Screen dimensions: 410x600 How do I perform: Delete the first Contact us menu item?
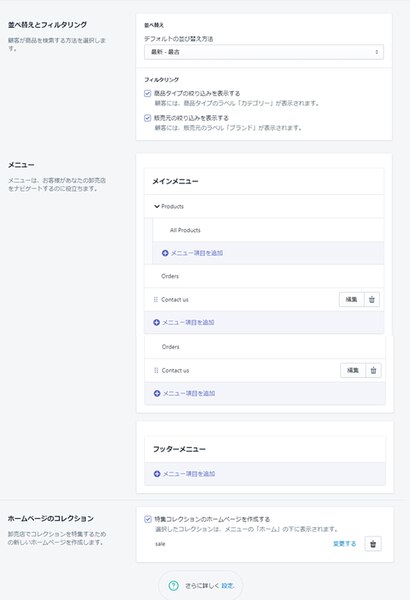tap(371, 300)
